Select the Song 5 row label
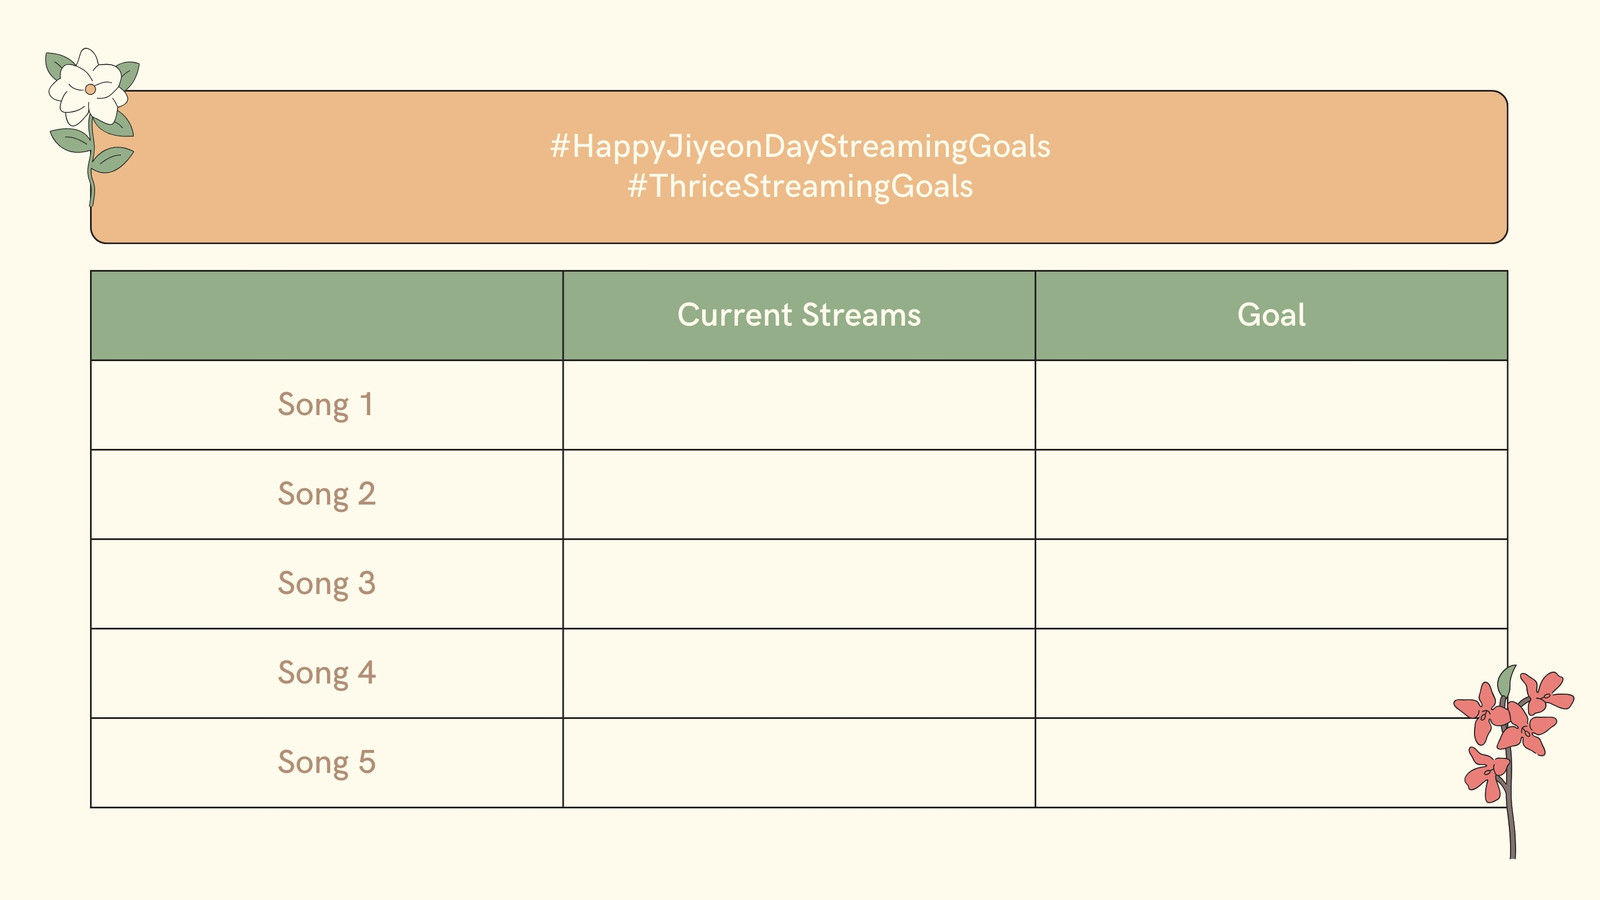The height and width of the screenshot is (900, 1600). [326, 762]
